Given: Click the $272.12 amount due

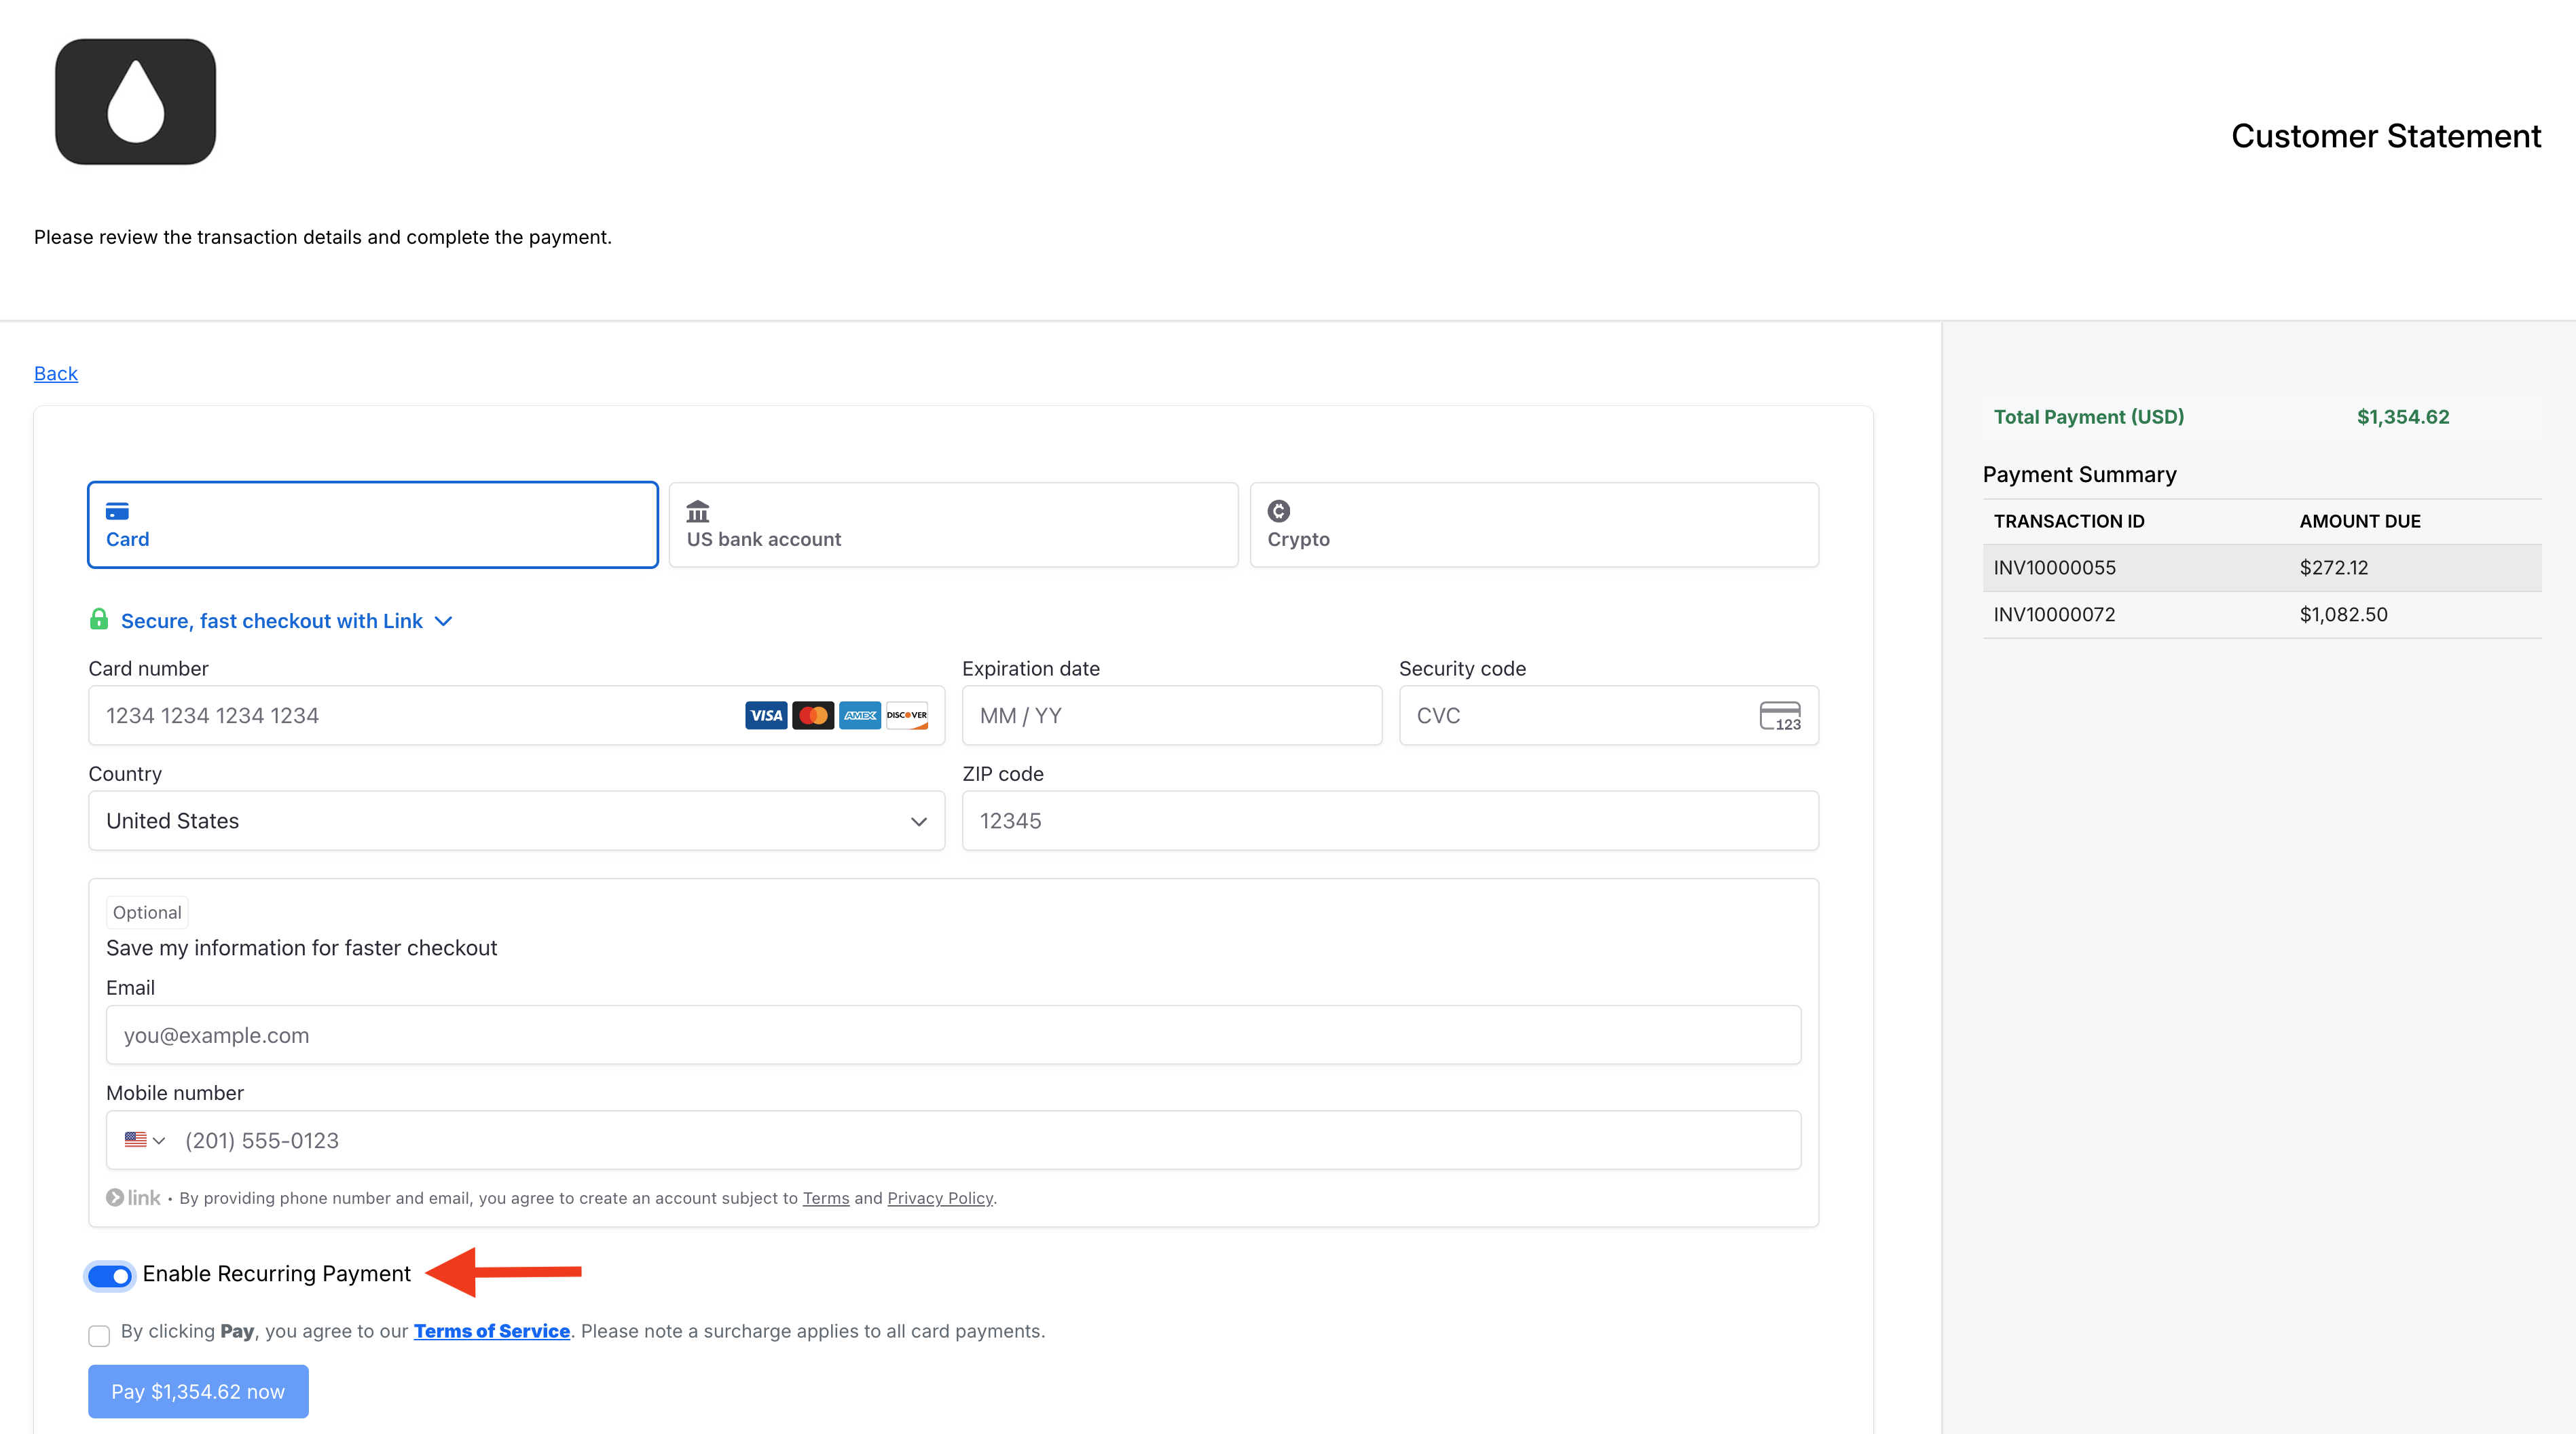Looking at the screenshot, I should click(2334, 567).
